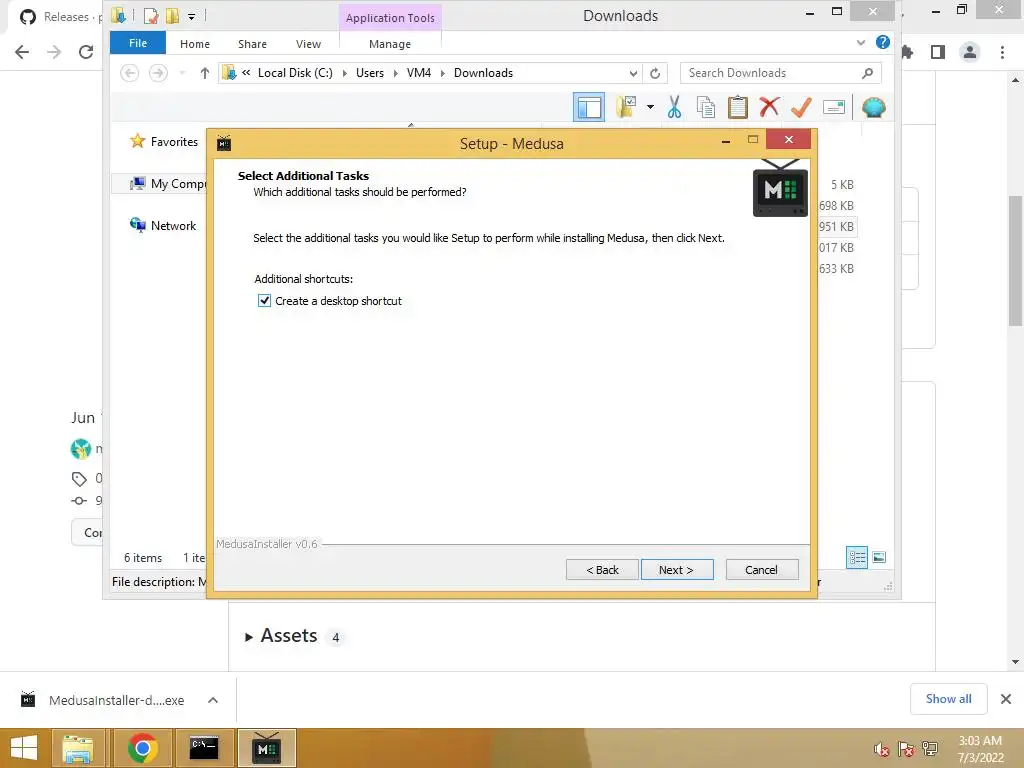Open Command Prompt from the taskbar
Viewport: 1024px width, 768px height.
(x=204, y=748)
